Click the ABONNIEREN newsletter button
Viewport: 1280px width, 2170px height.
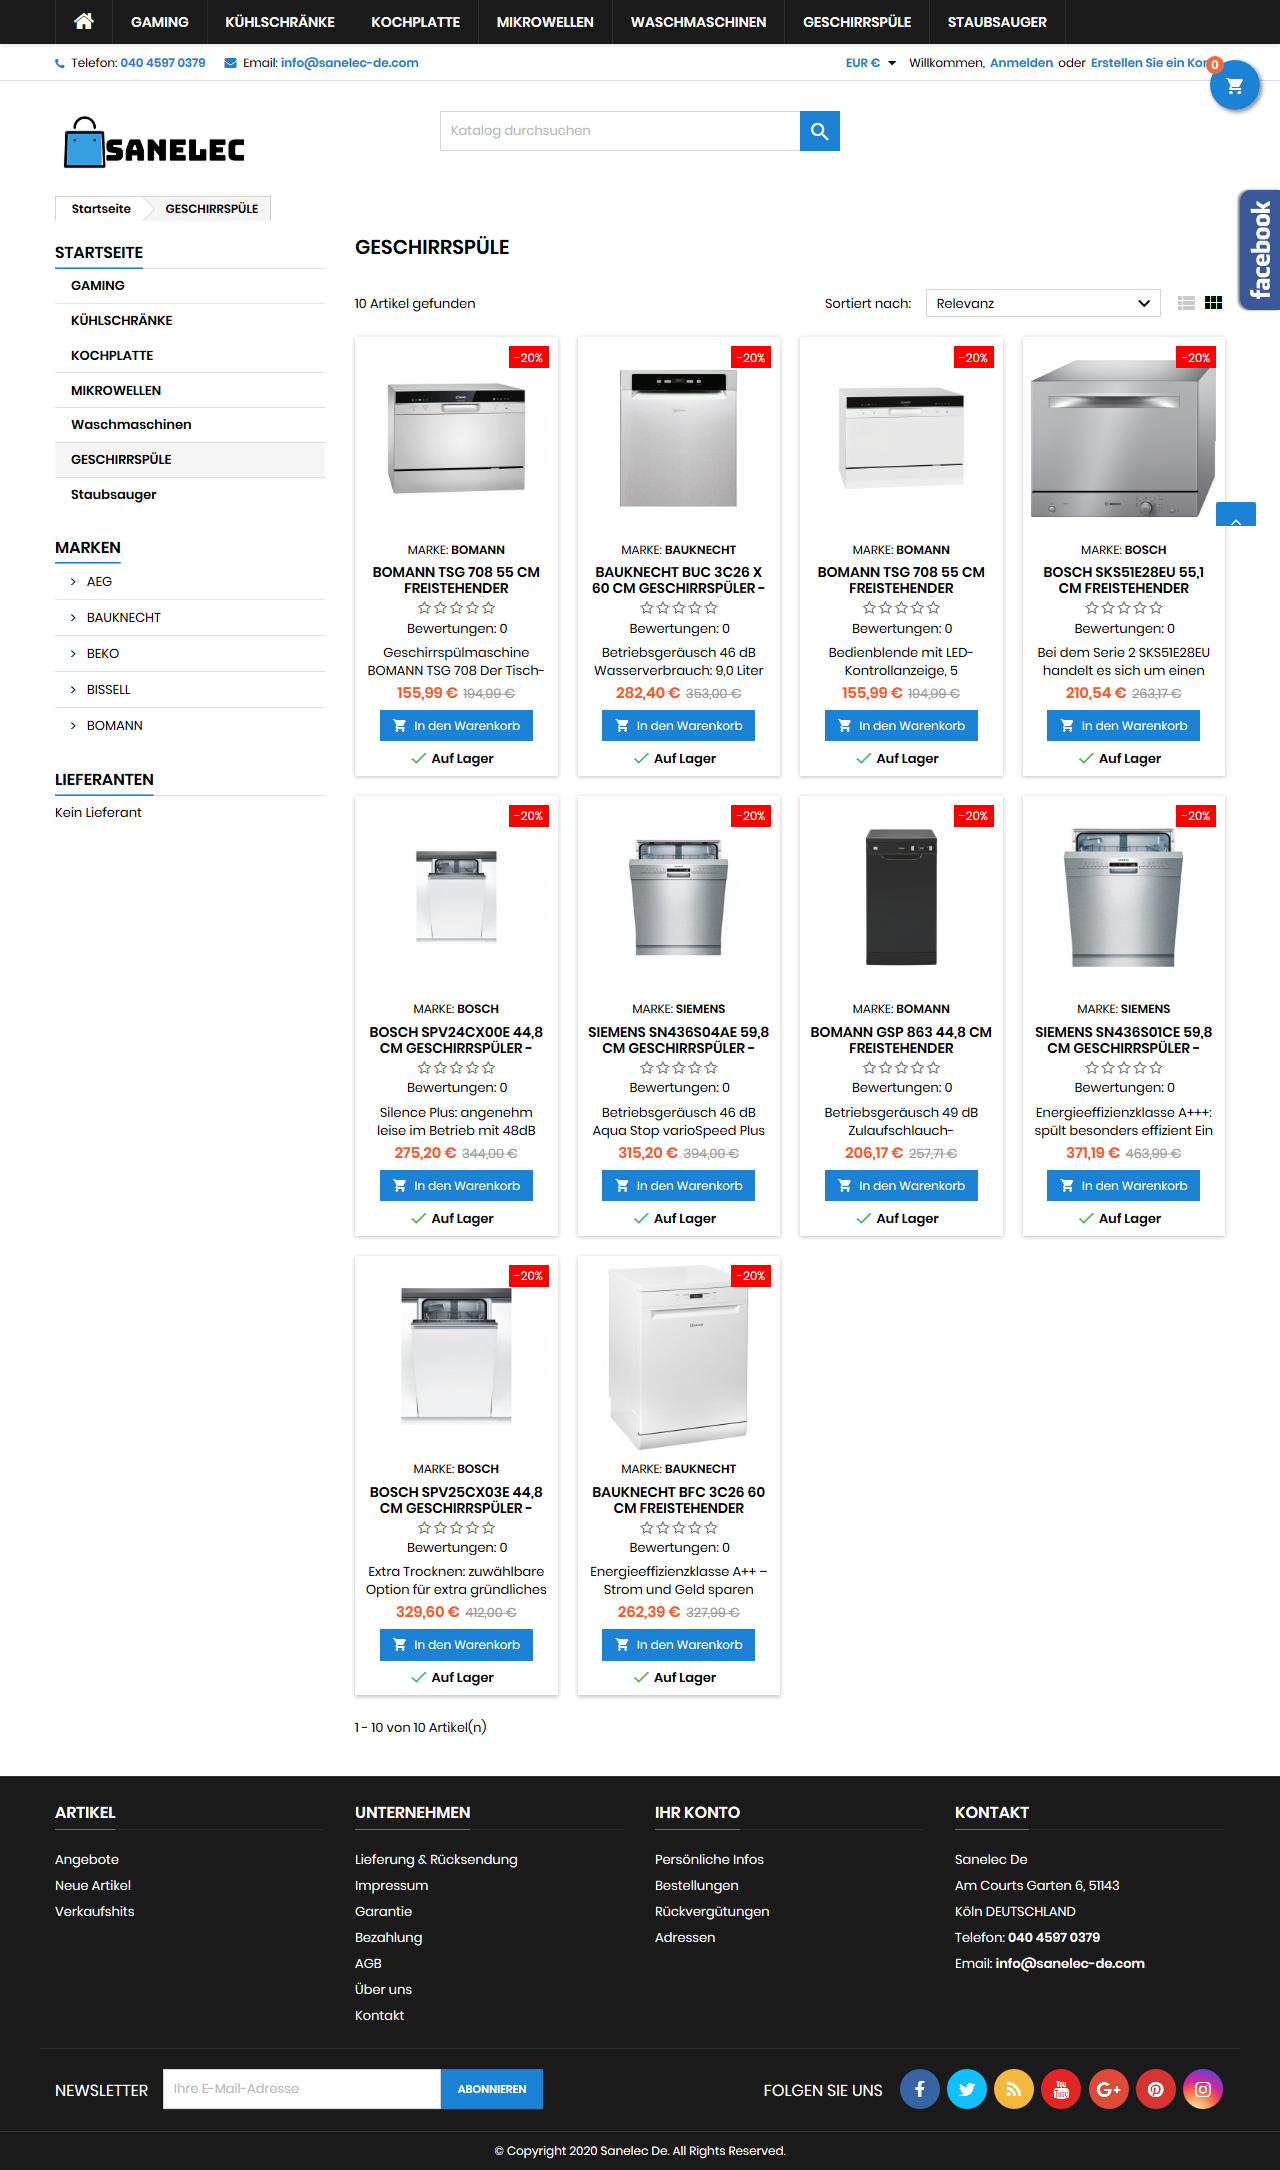coord(492,2089)
